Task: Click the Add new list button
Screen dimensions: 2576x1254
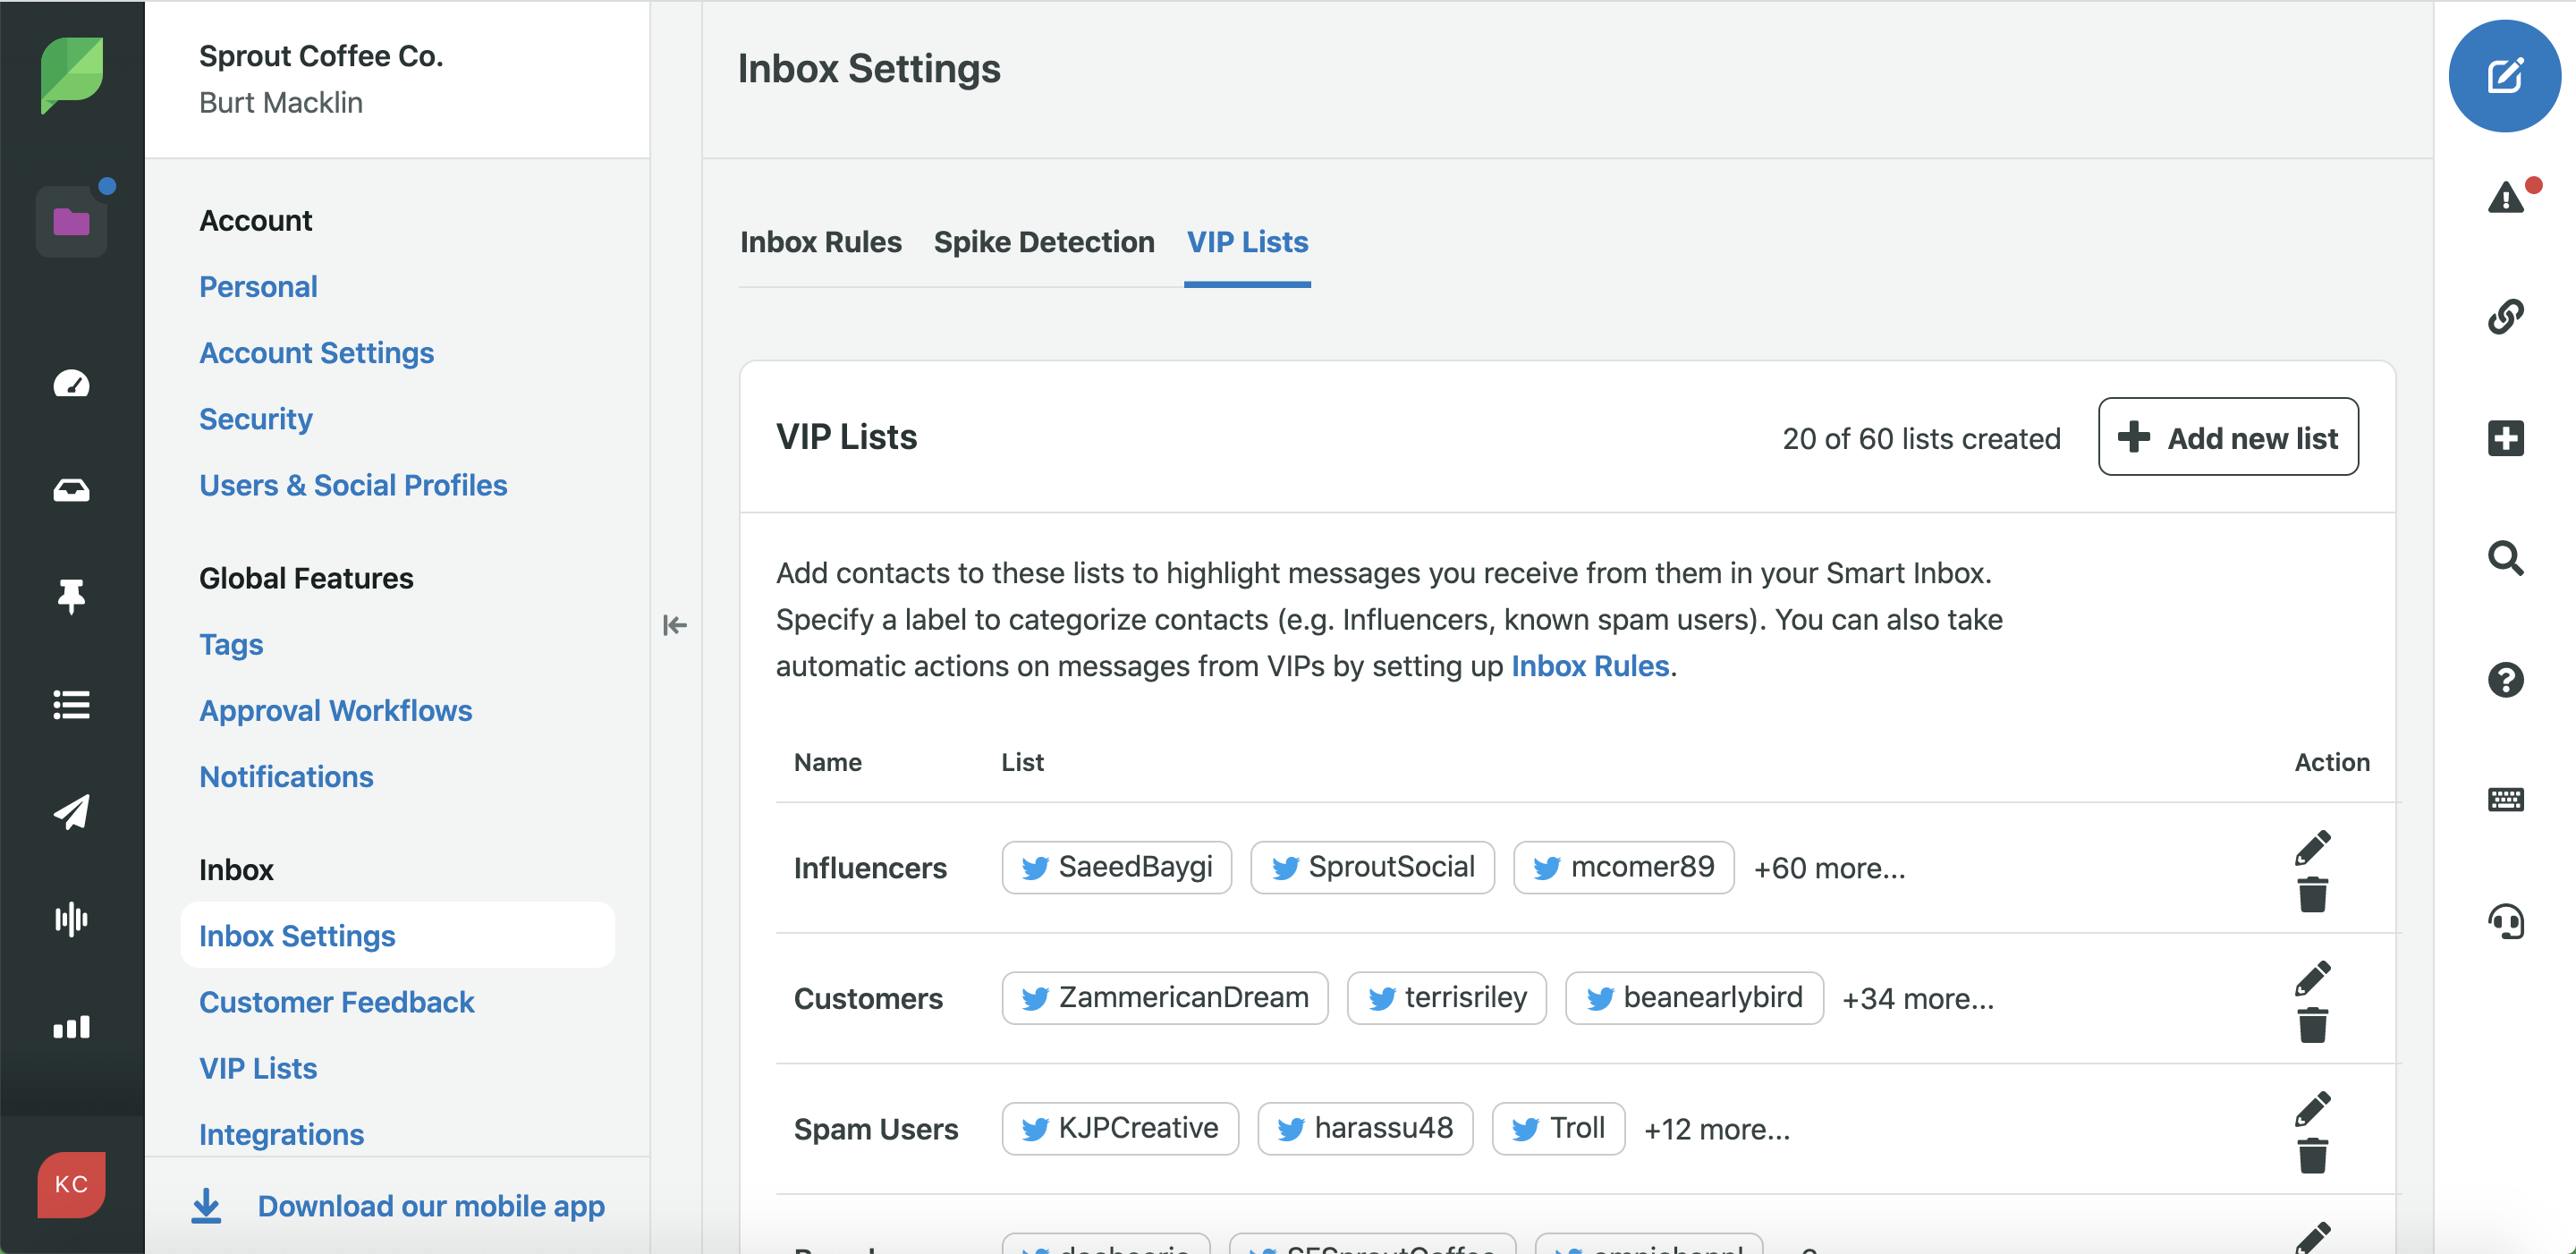Action: pos(2228,438)
